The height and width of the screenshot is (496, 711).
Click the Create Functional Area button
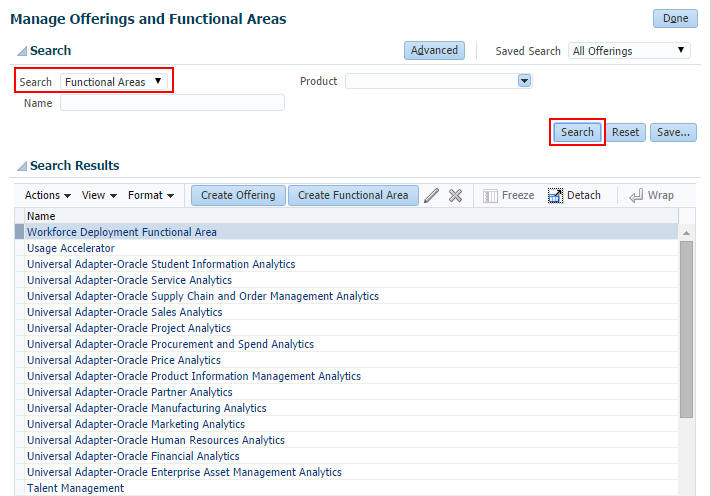pos(352,196)
